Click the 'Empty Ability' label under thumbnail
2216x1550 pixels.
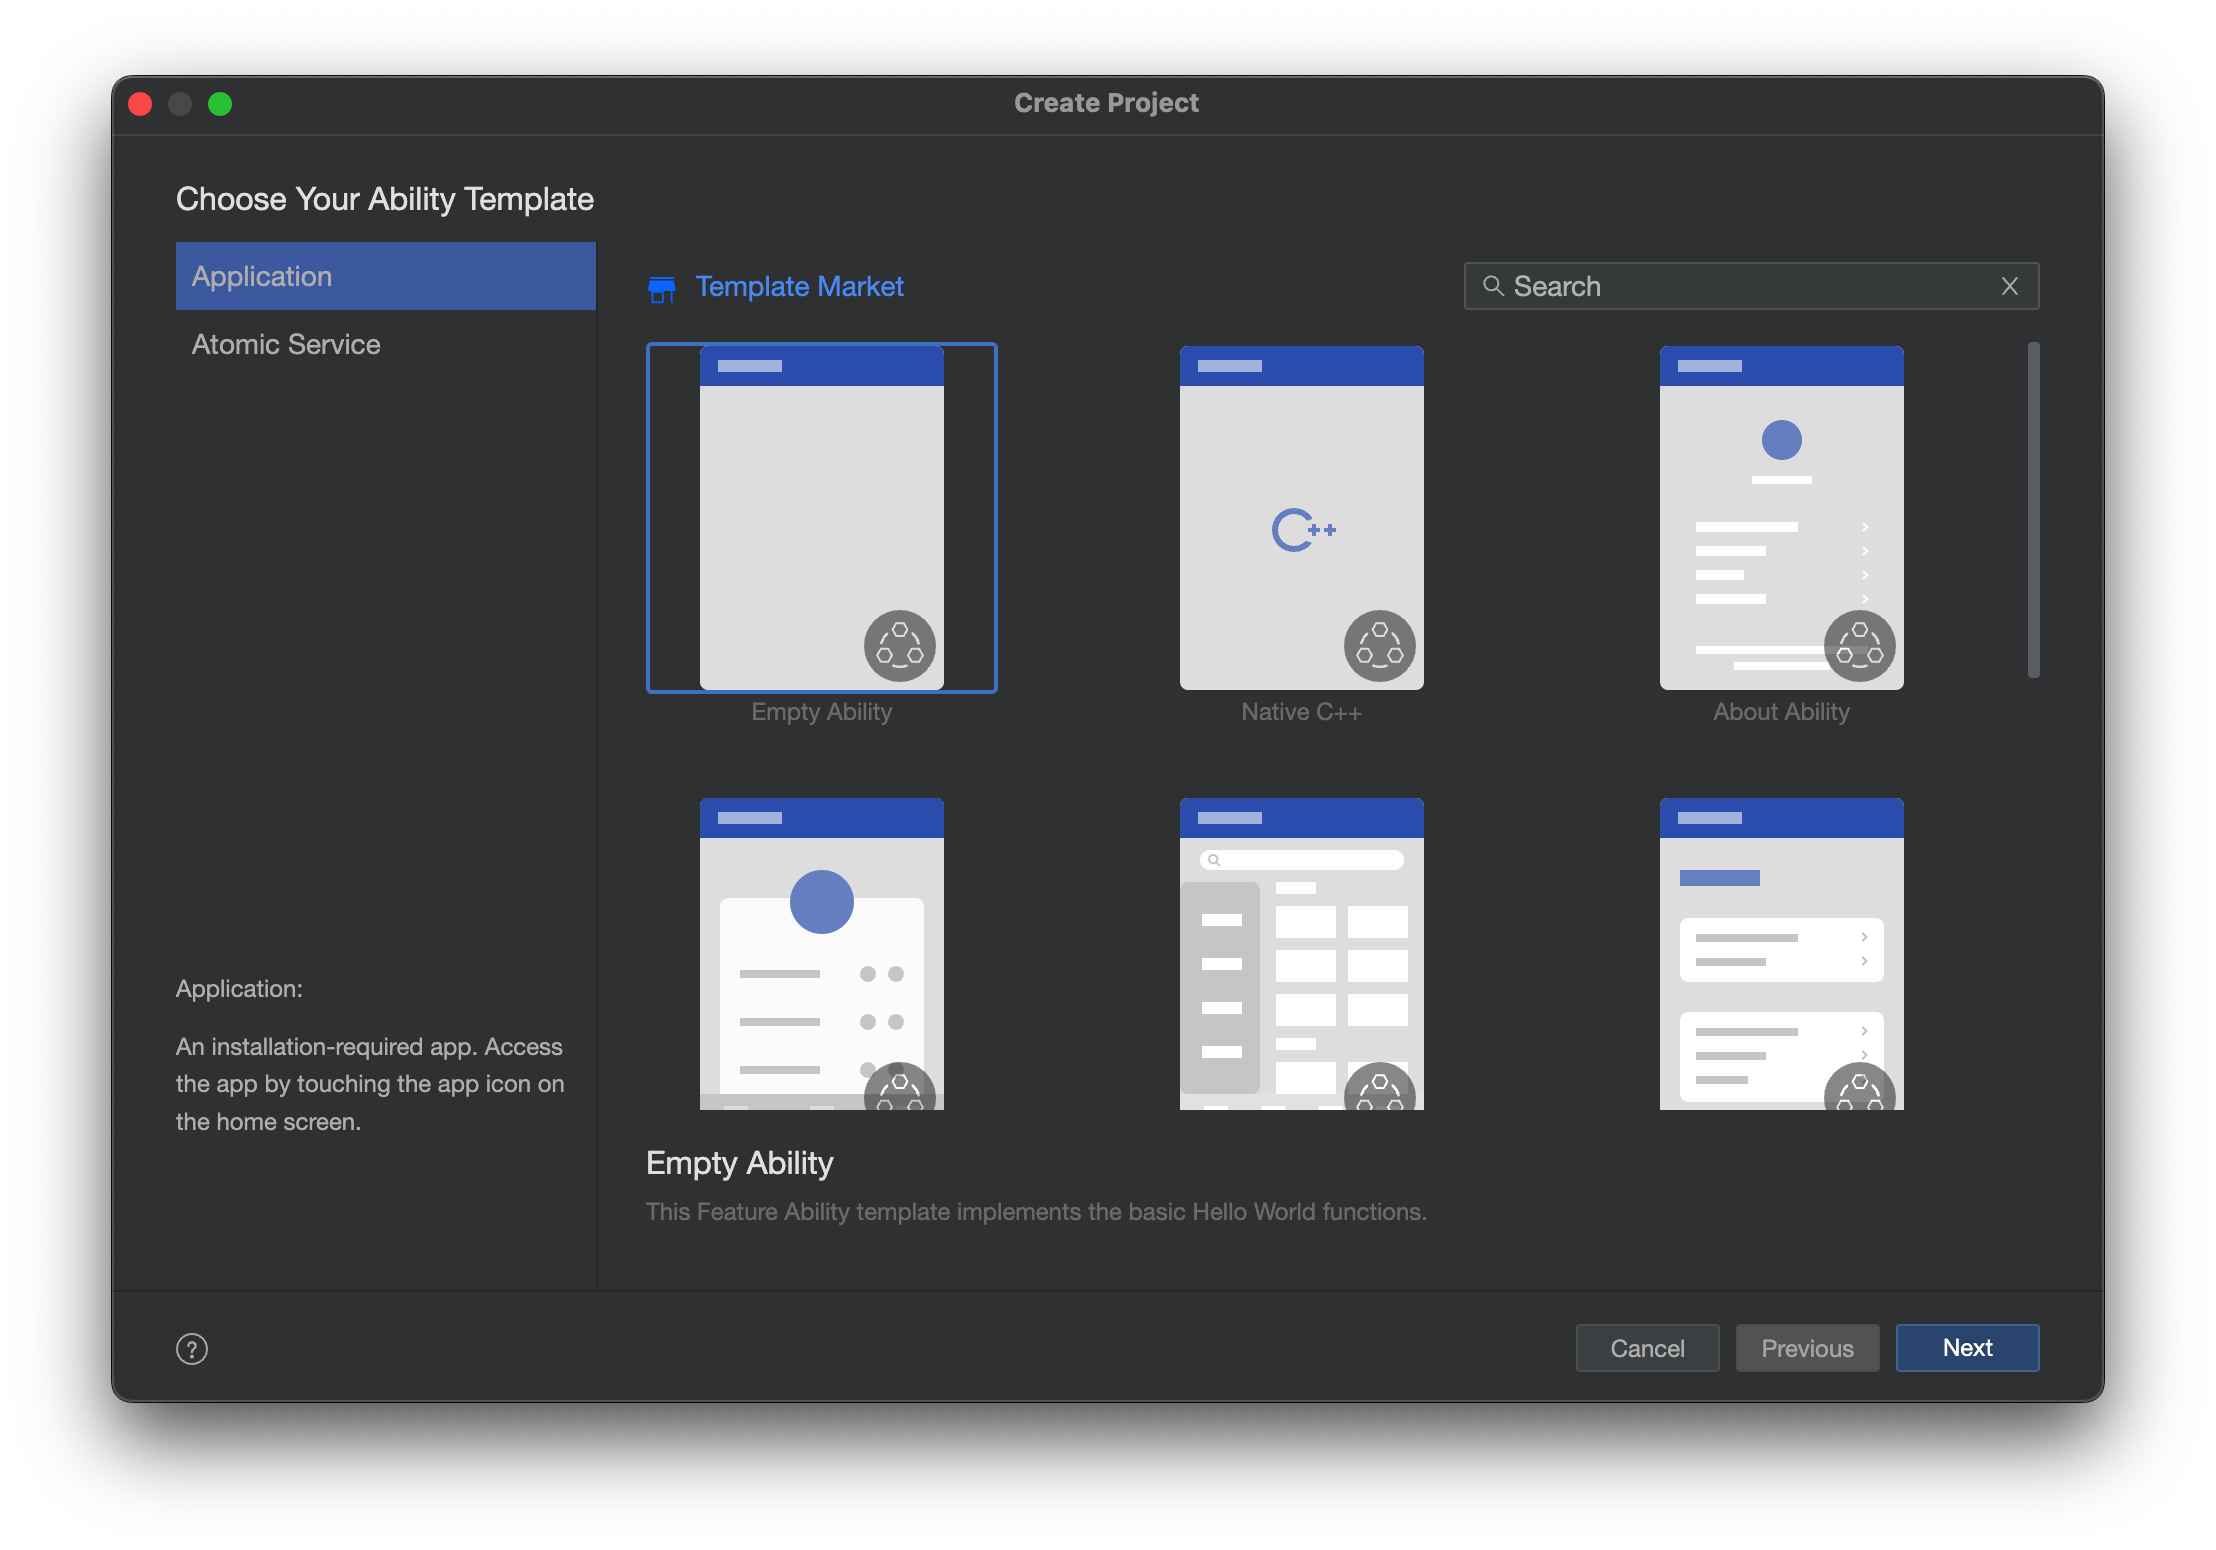822,712
